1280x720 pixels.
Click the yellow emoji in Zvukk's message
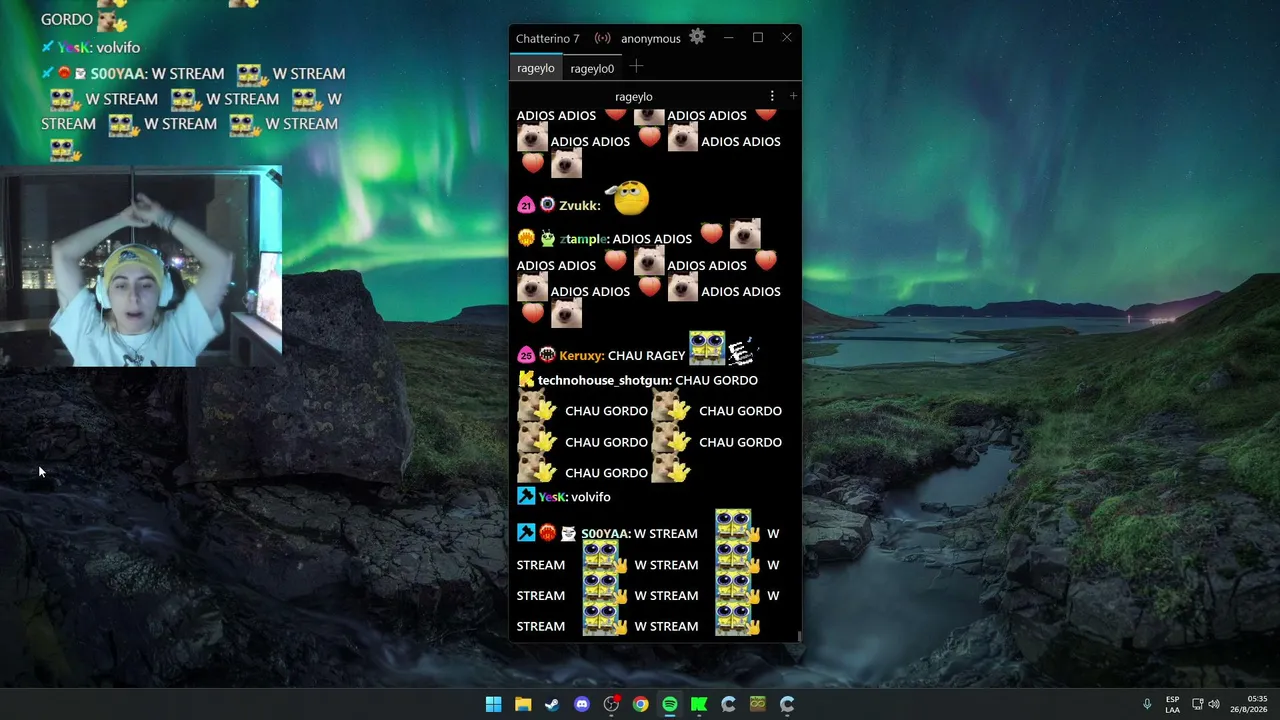tap(629, 198)
